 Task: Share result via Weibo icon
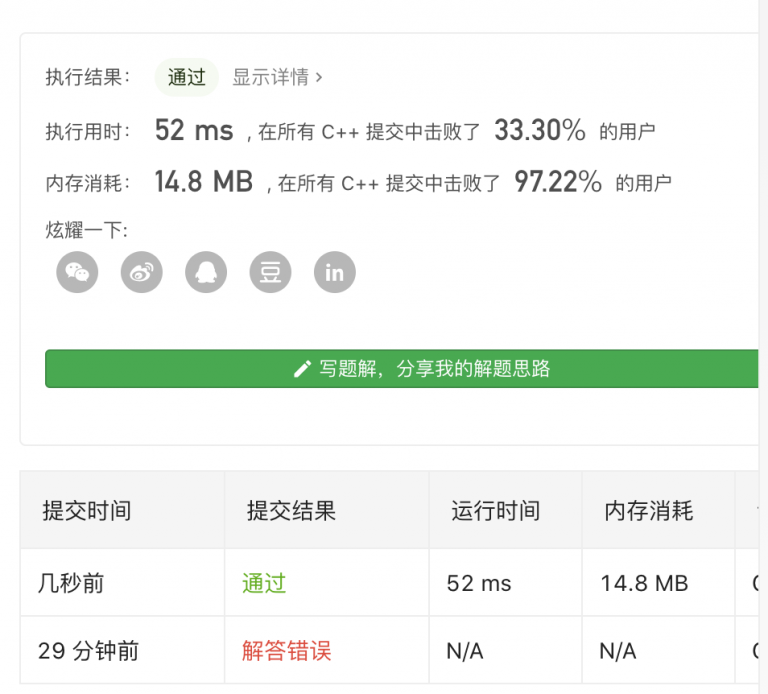point(141,272)
